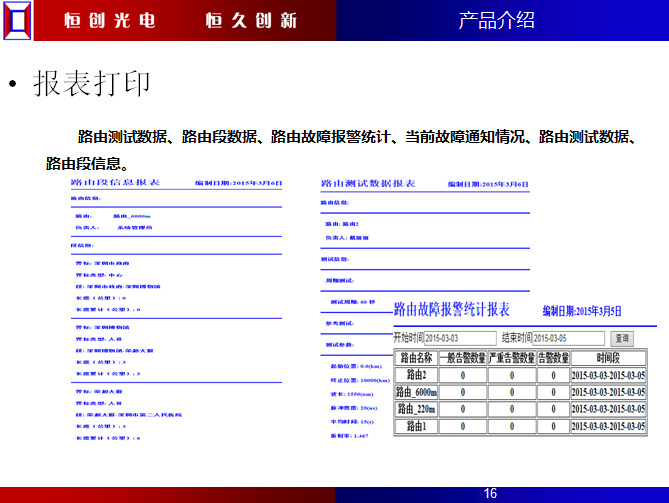
Task: Click 路由段信息。 paragraph line
Action: pos(87,164)
